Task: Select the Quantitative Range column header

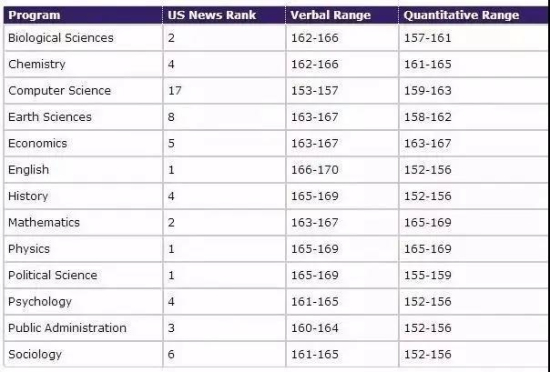Action: pos(461,15)
